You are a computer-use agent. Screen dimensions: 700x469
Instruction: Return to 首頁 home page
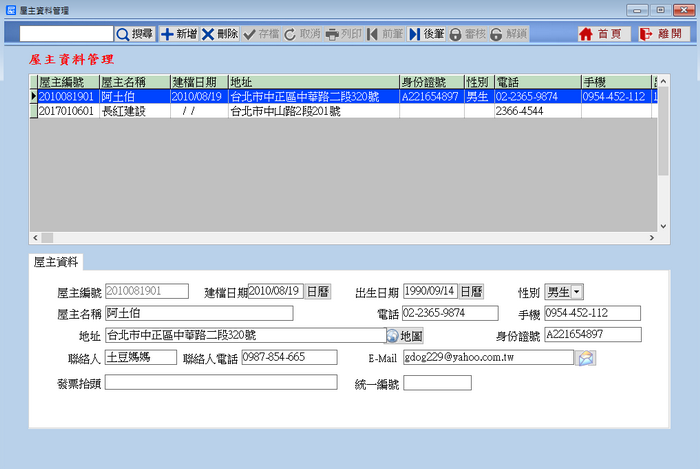click(x=604, y=34)
